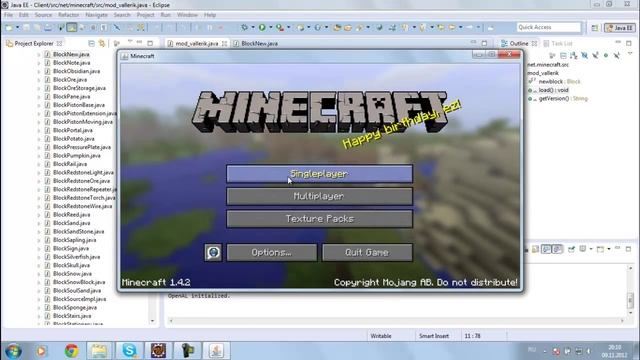Select BlockSponge.java in Project Explorer
The width and height of the screenshot is (640, 360).
[75, 307]
